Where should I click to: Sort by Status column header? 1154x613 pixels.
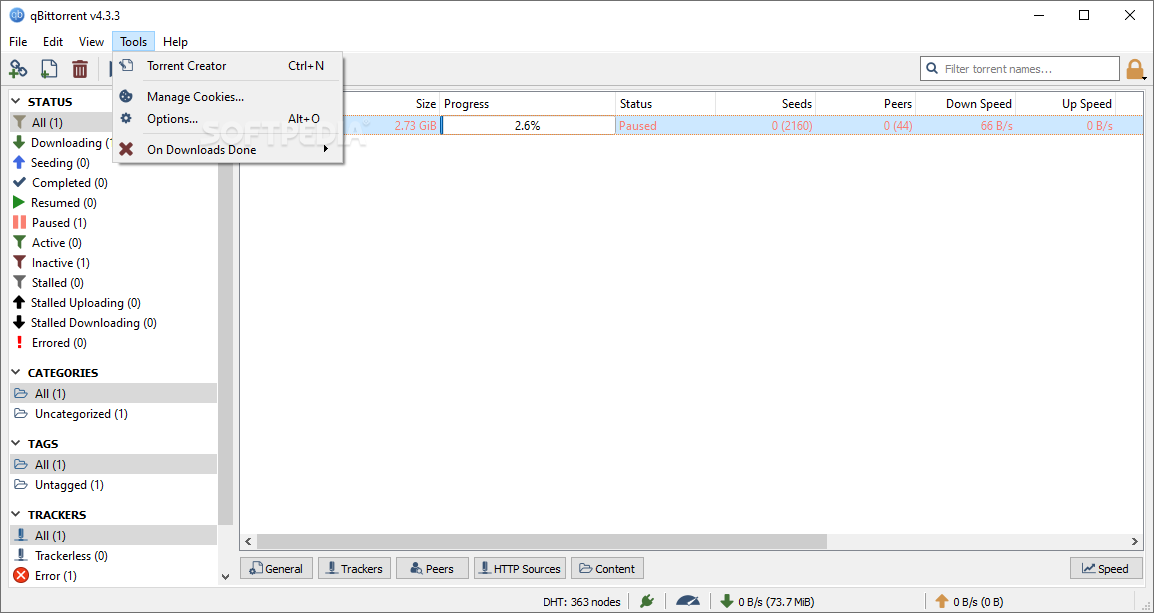coord(665,104)
